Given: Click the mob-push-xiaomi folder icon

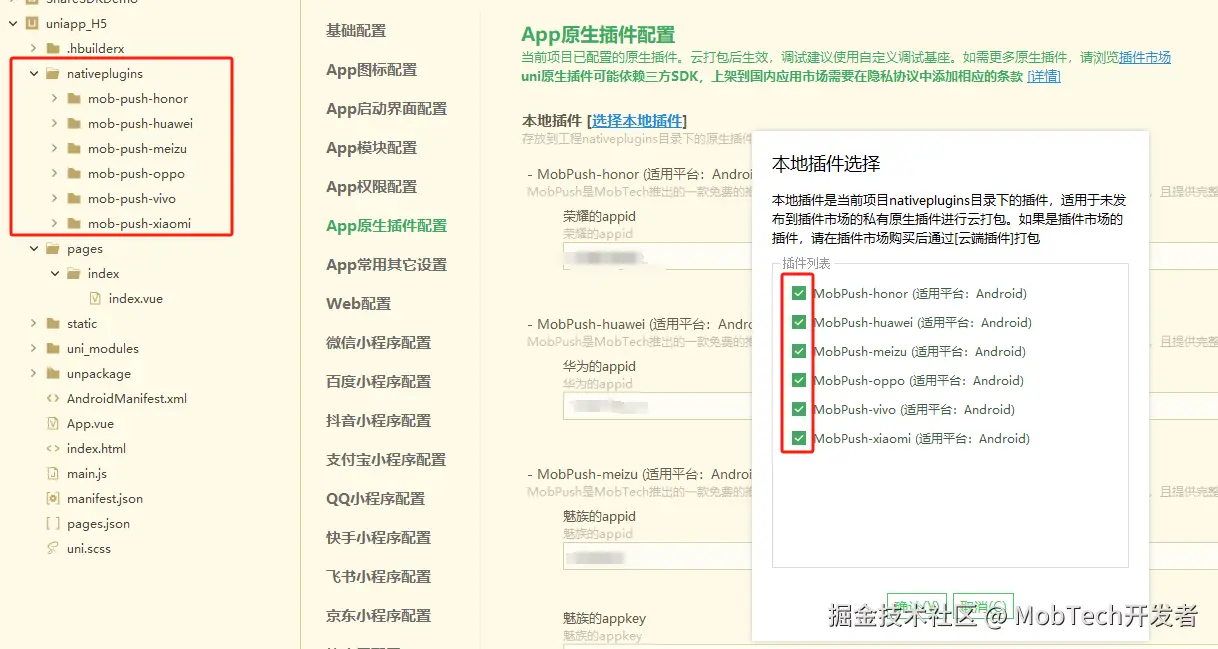Looking at the screenshot, I should [74, 223].
